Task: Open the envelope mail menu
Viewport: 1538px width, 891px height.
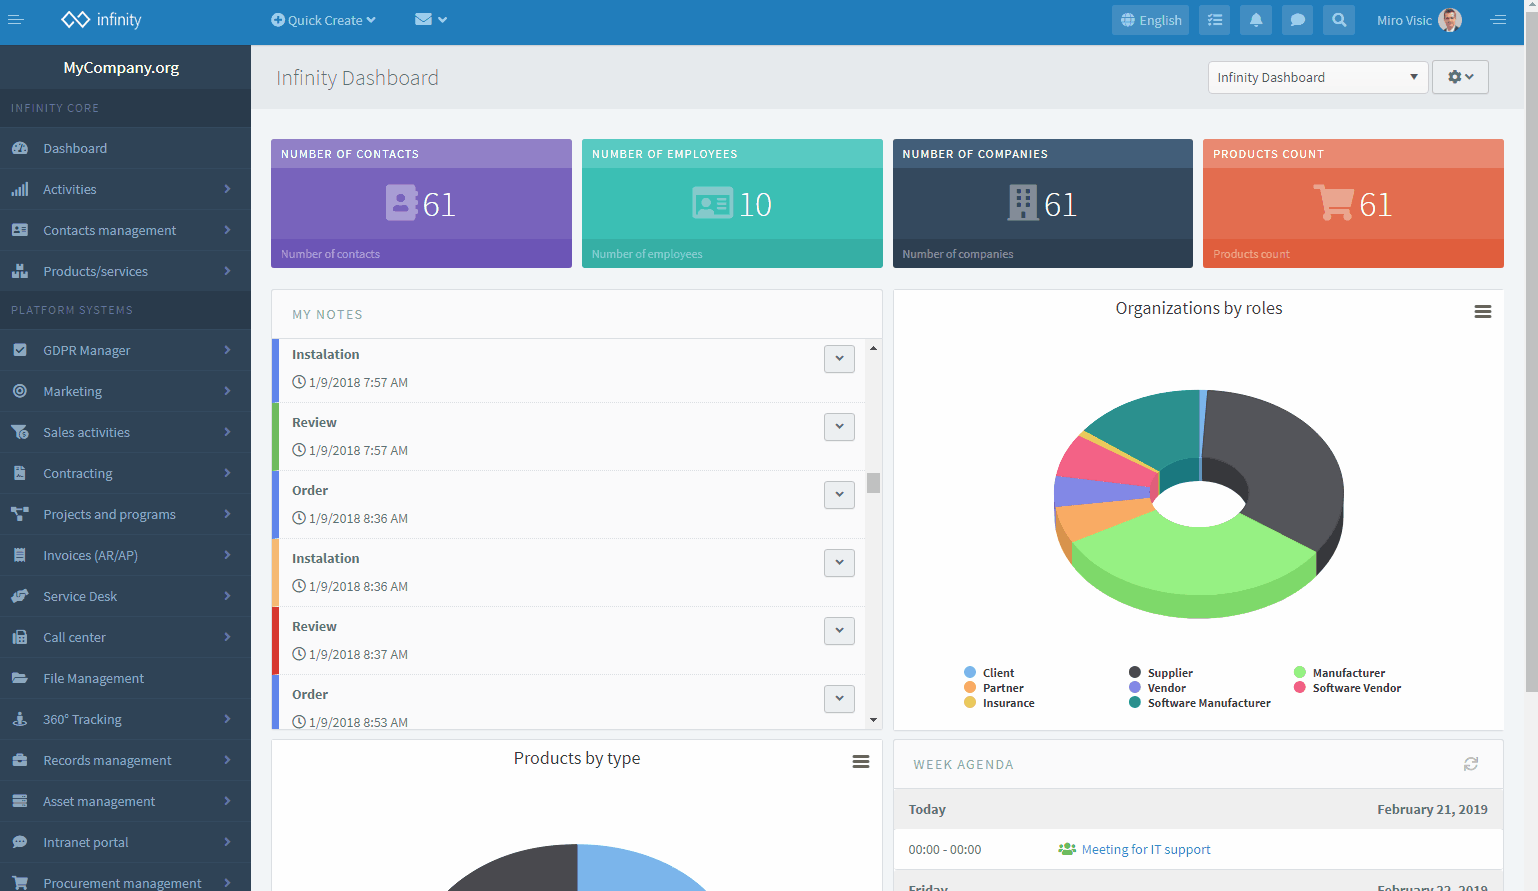Action: pyautogui.click(x=431, y=20)
